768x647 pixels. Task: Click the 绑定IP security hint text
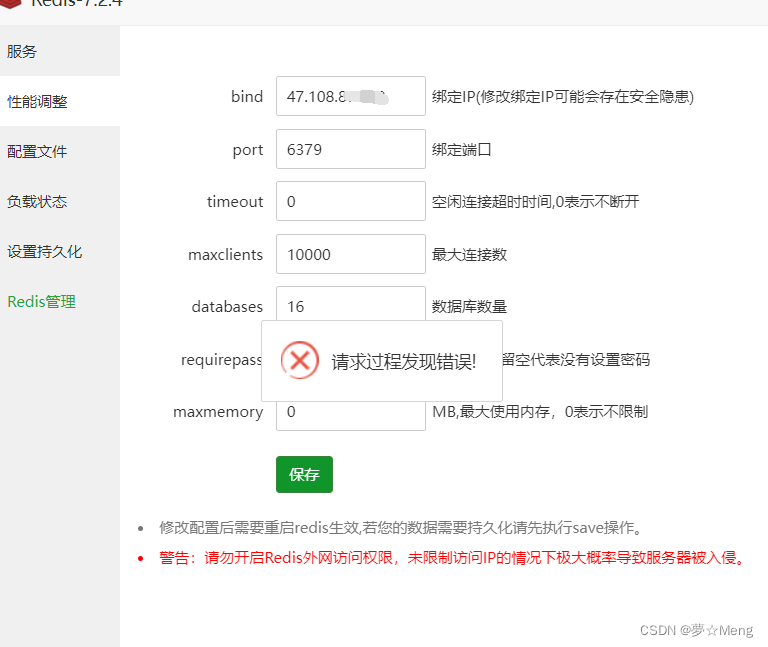563,96
